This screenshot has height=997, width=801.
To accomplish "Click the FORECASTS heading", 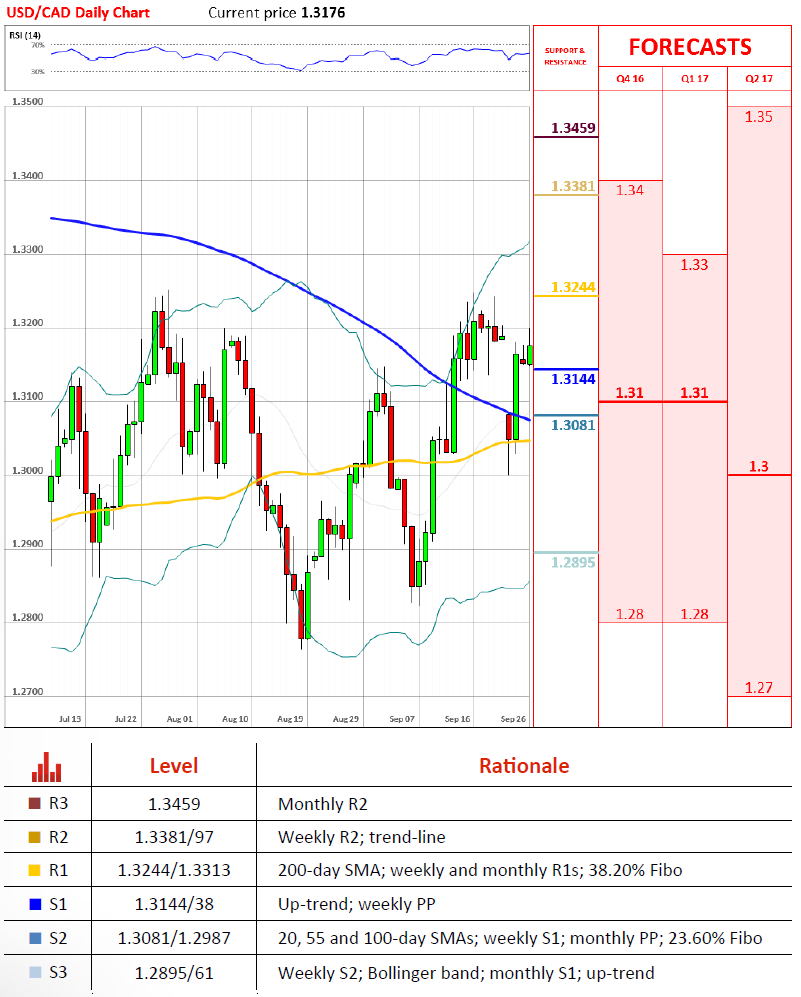I will coord(690,47).
